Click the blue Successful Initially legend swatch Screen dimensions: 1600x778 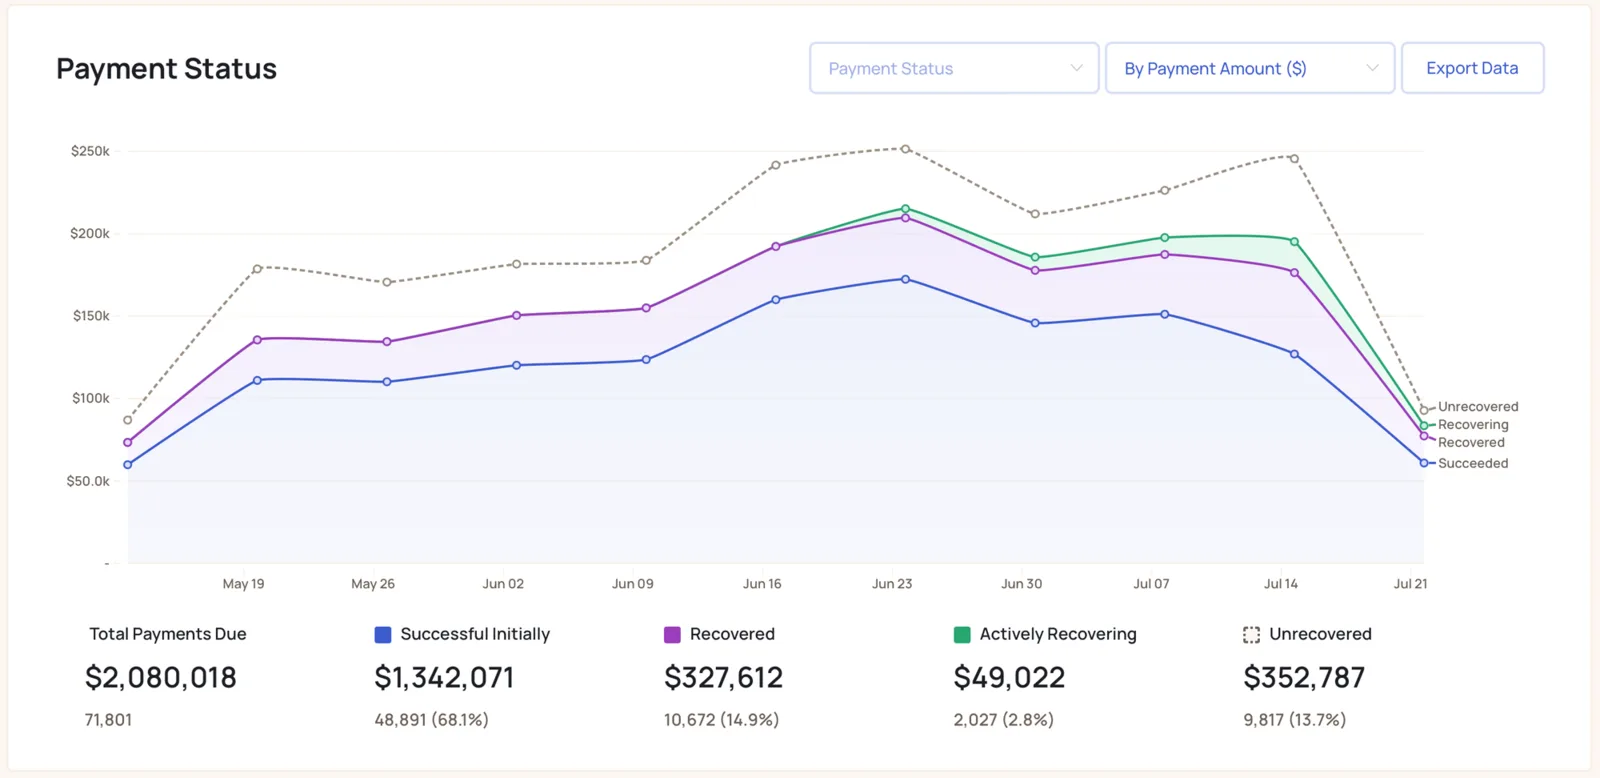click(x=382, y=634)
